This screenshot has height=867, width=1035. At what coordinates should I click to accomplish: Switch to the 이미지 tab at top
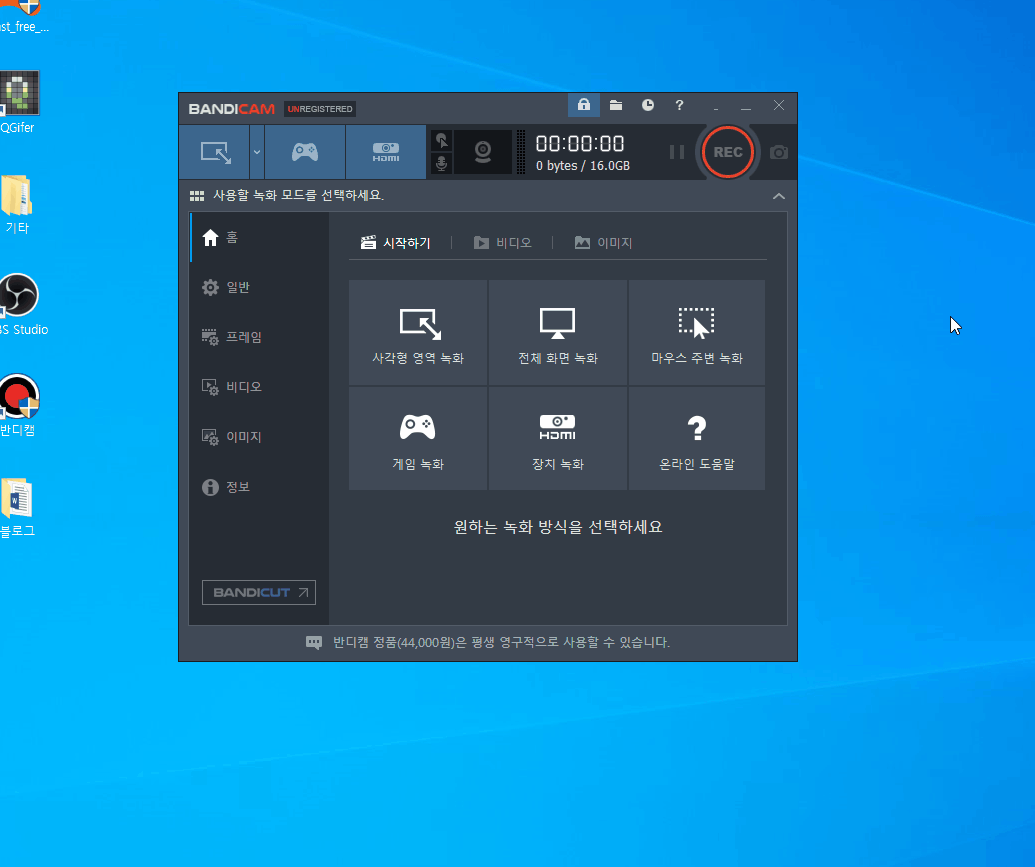(603, 243)
